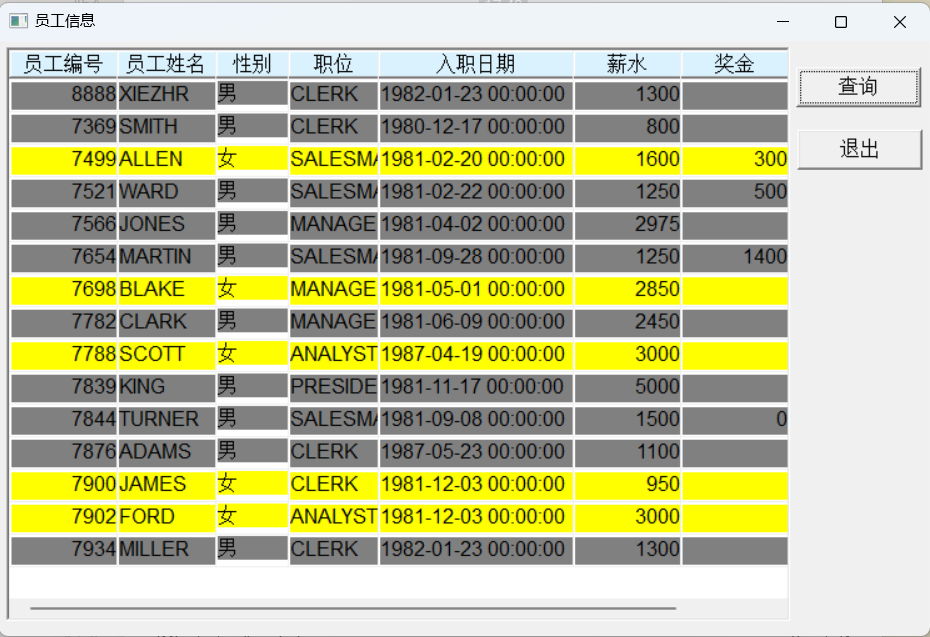Click the JONES name cell
Screen dimensions: 930x637
(167, 225)
